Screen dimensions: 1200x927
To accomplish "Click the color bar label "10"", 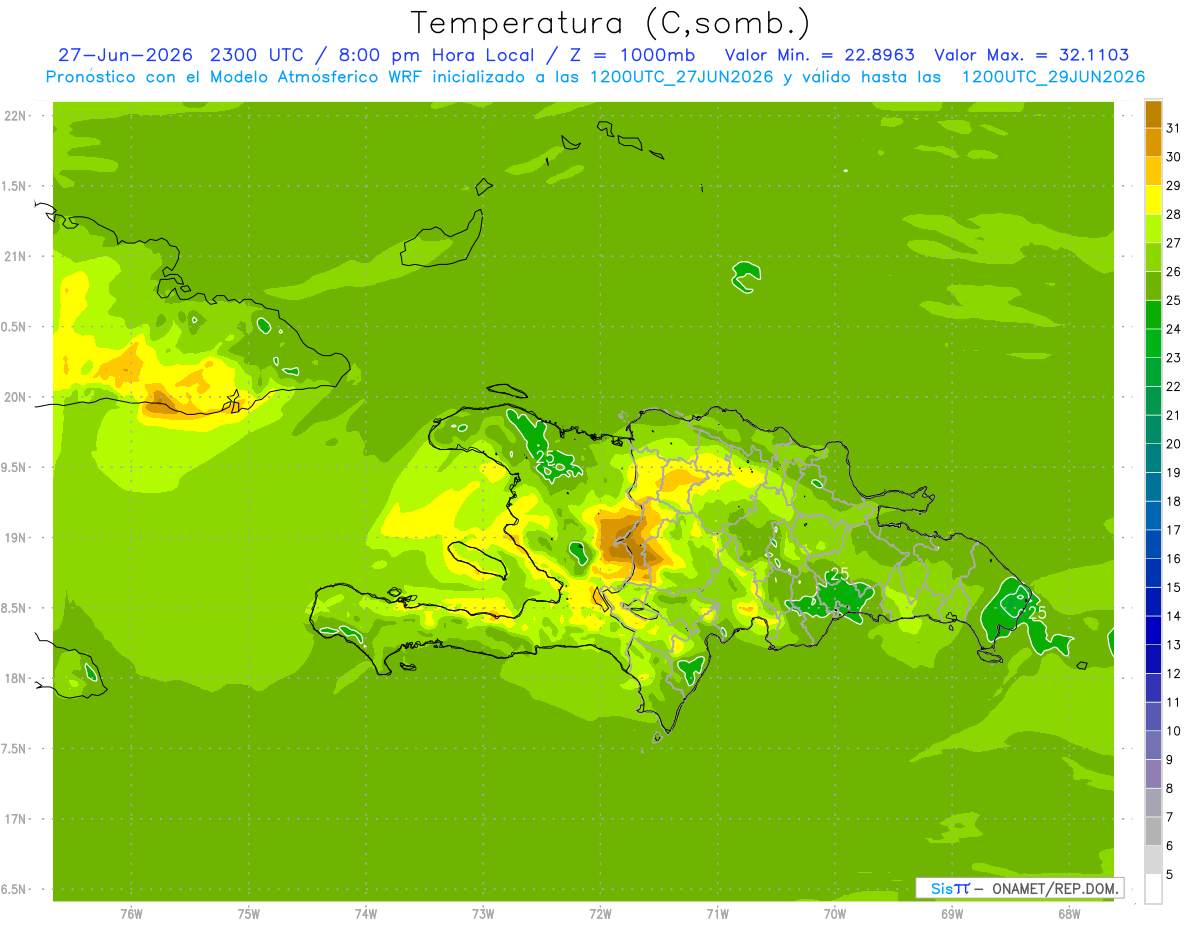I will (x=1174, y=731).
